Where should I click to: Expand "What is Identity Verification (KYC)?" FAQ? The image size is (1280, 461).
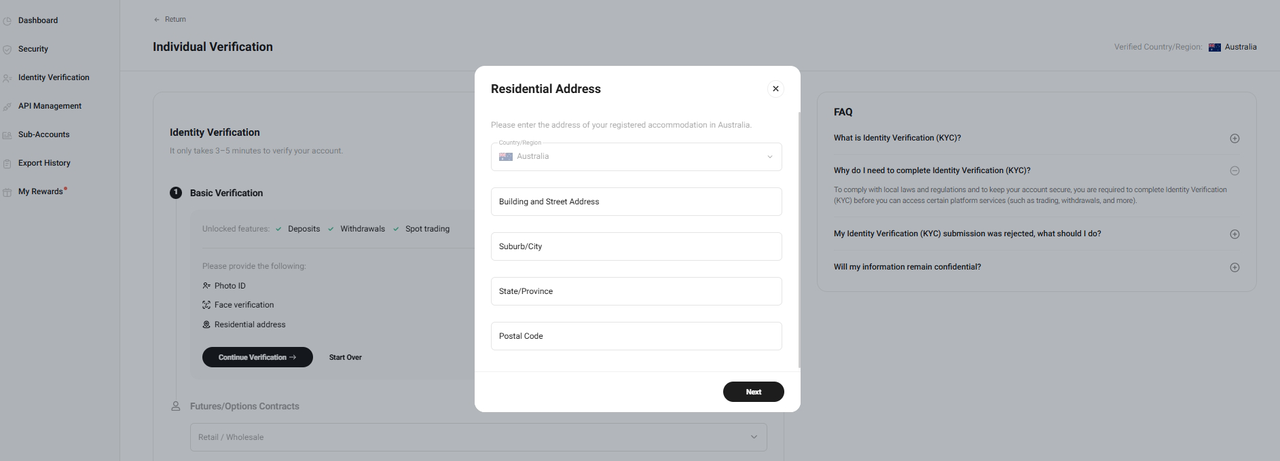coord(1234,138)
